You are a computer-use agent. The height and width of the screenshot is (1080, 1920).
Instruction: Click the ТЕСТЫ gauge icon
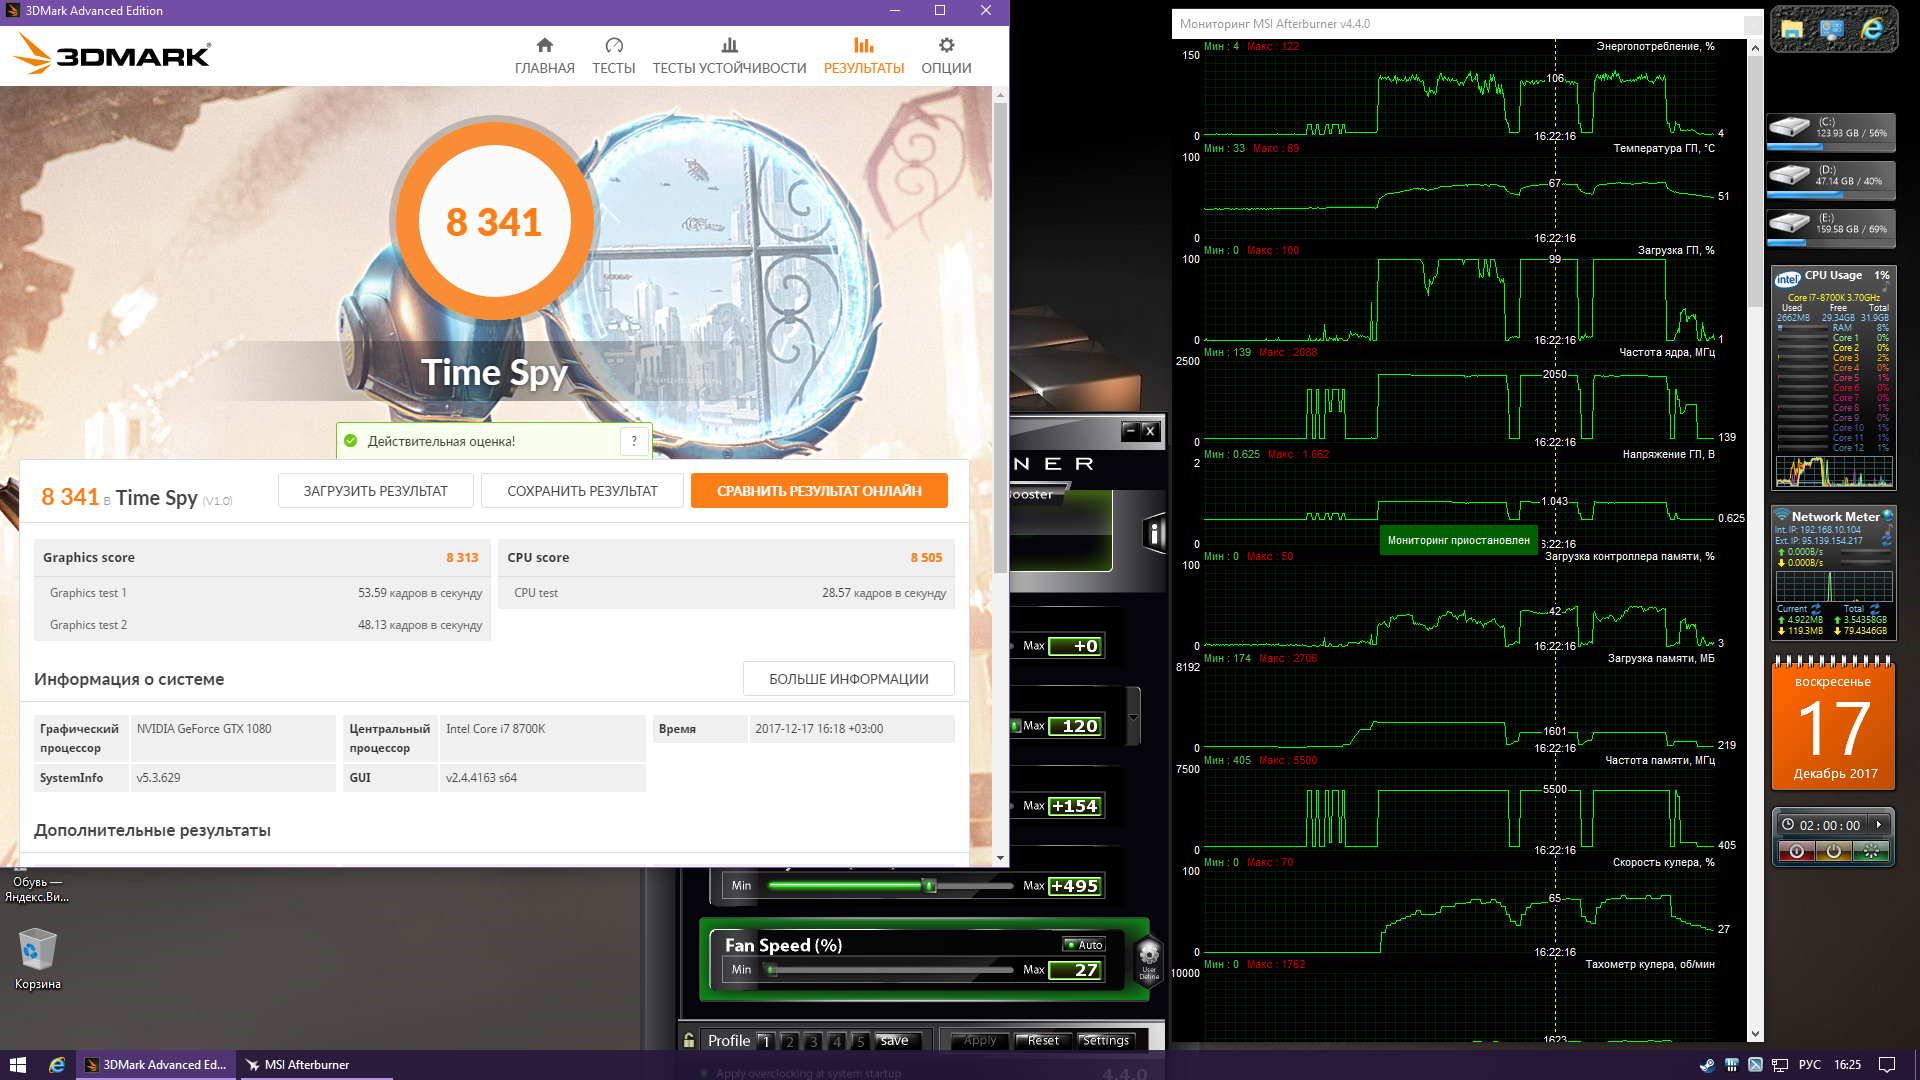click(x=613, y=45)
